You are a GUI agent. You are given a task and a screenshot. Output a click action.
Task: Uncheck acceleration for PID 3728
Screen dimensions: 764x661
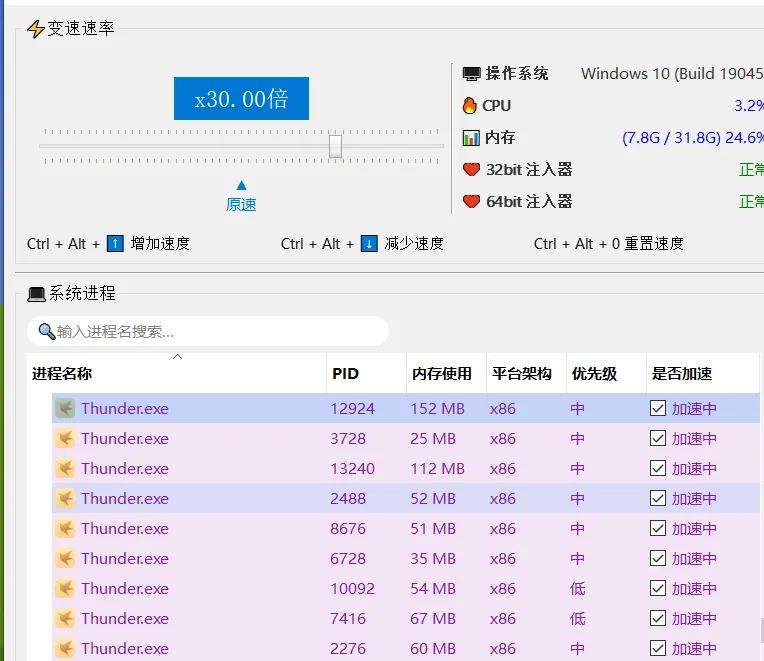[x=658, y=438]
